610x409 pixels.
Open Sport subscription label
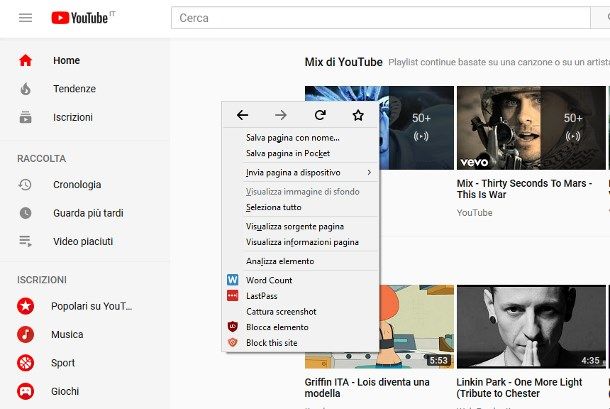pos(63,363)
